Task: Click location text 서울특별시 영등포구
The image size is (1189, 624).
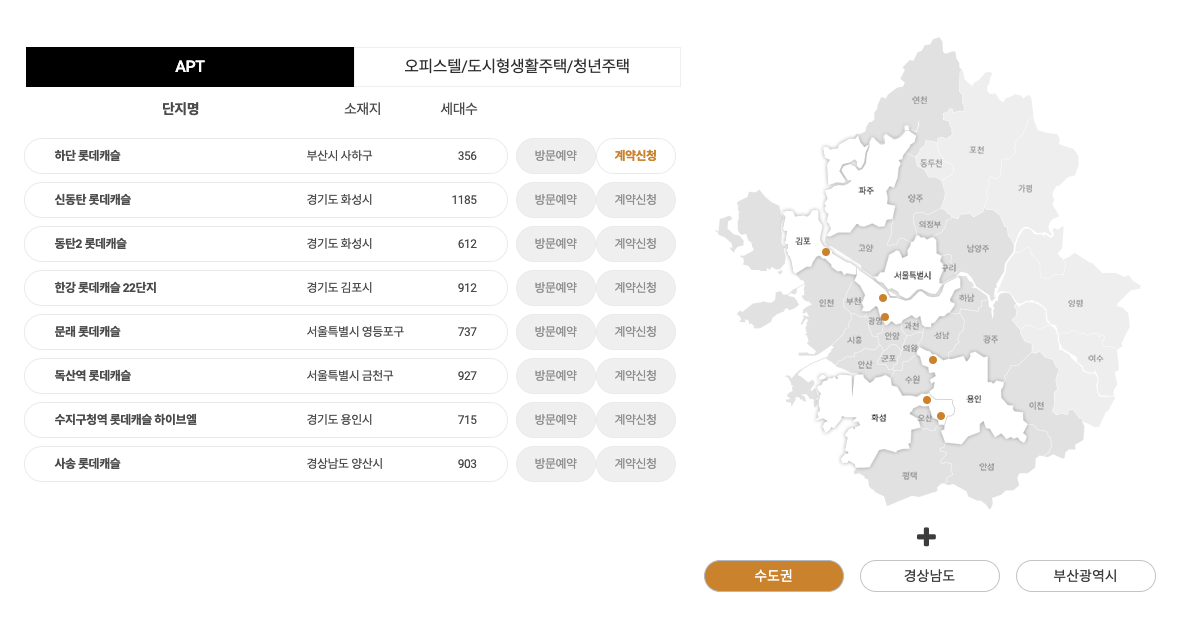Action: [x=355, y=331]
